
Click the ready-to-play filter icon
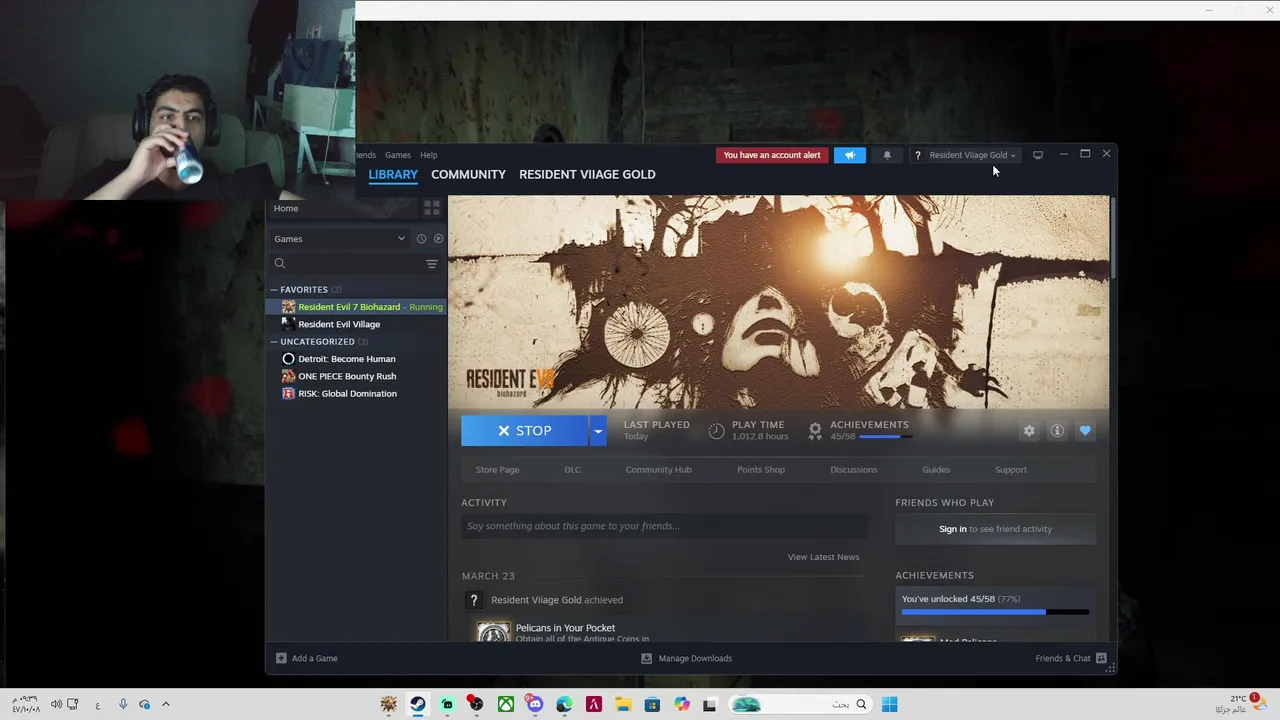tap(438, 239)
